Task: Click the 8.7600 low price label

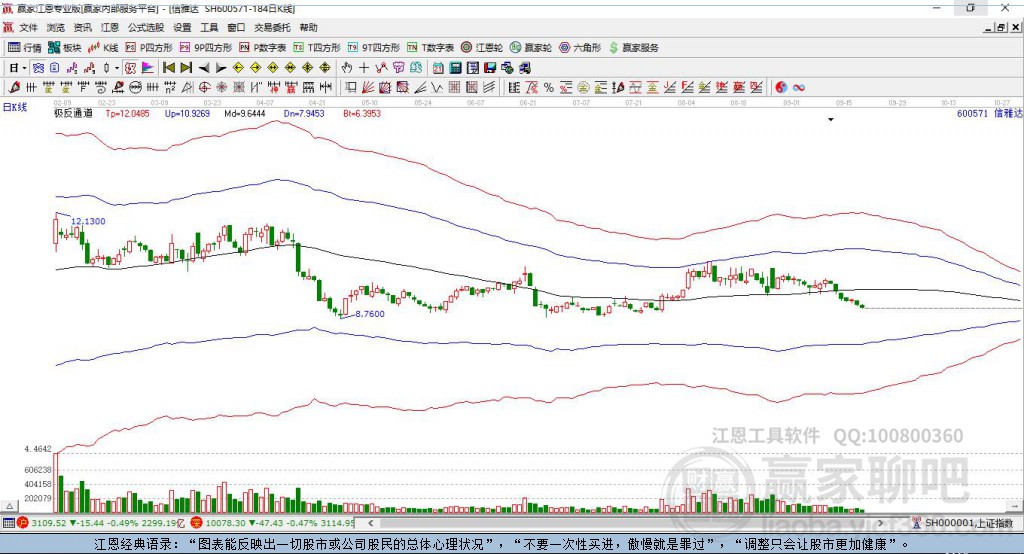Action: pos(370,314)
